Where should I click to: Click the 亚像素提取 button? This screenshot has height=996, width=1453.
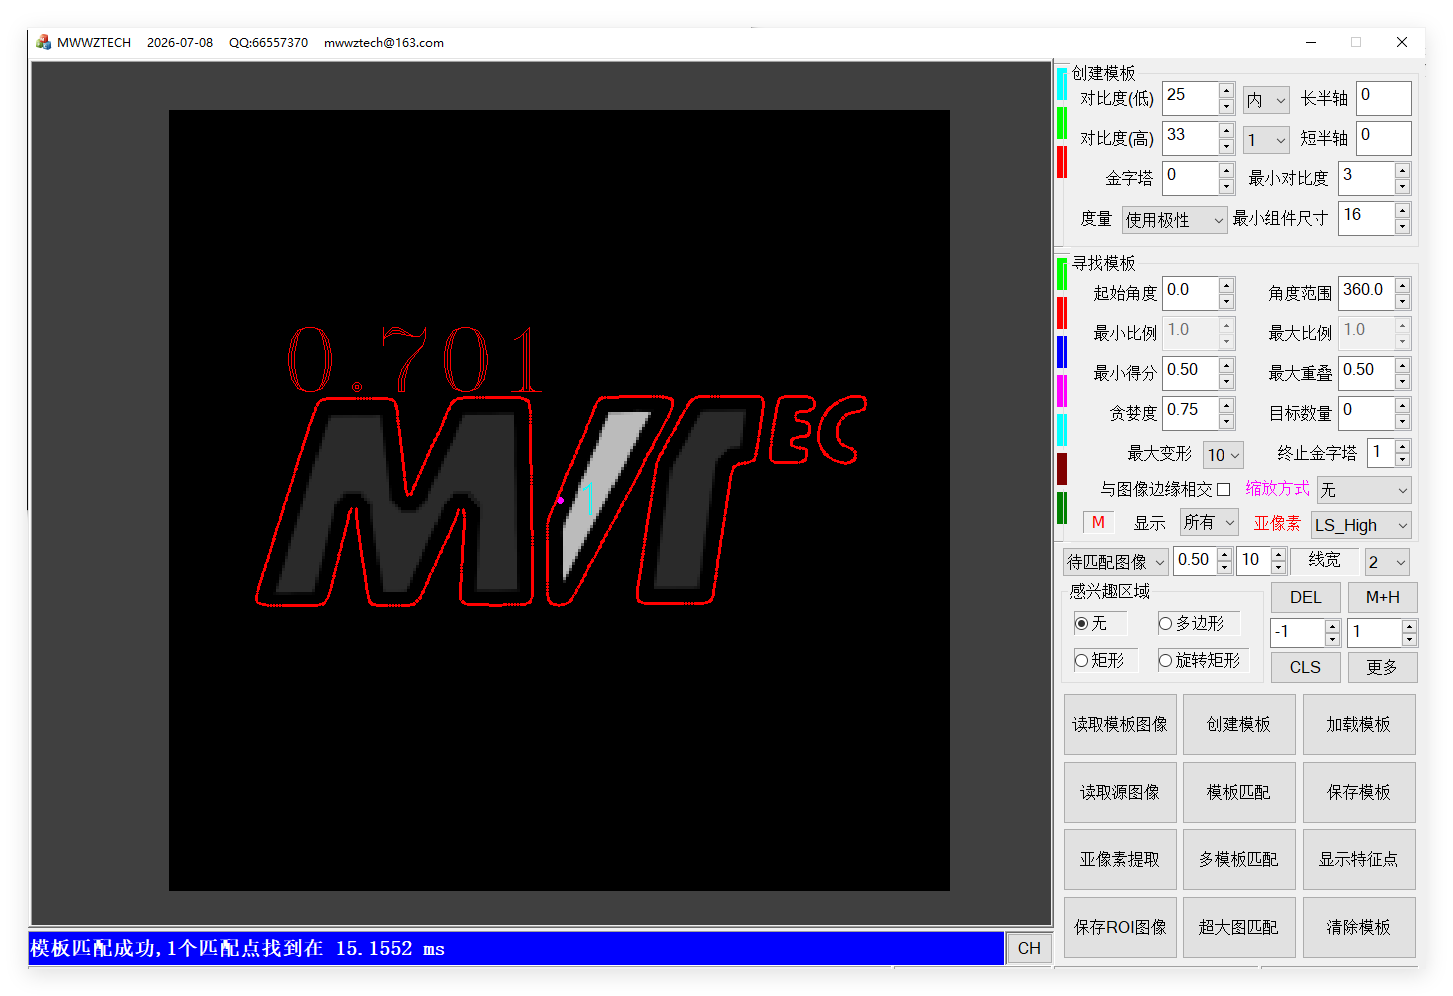[x=1120, y=859]
